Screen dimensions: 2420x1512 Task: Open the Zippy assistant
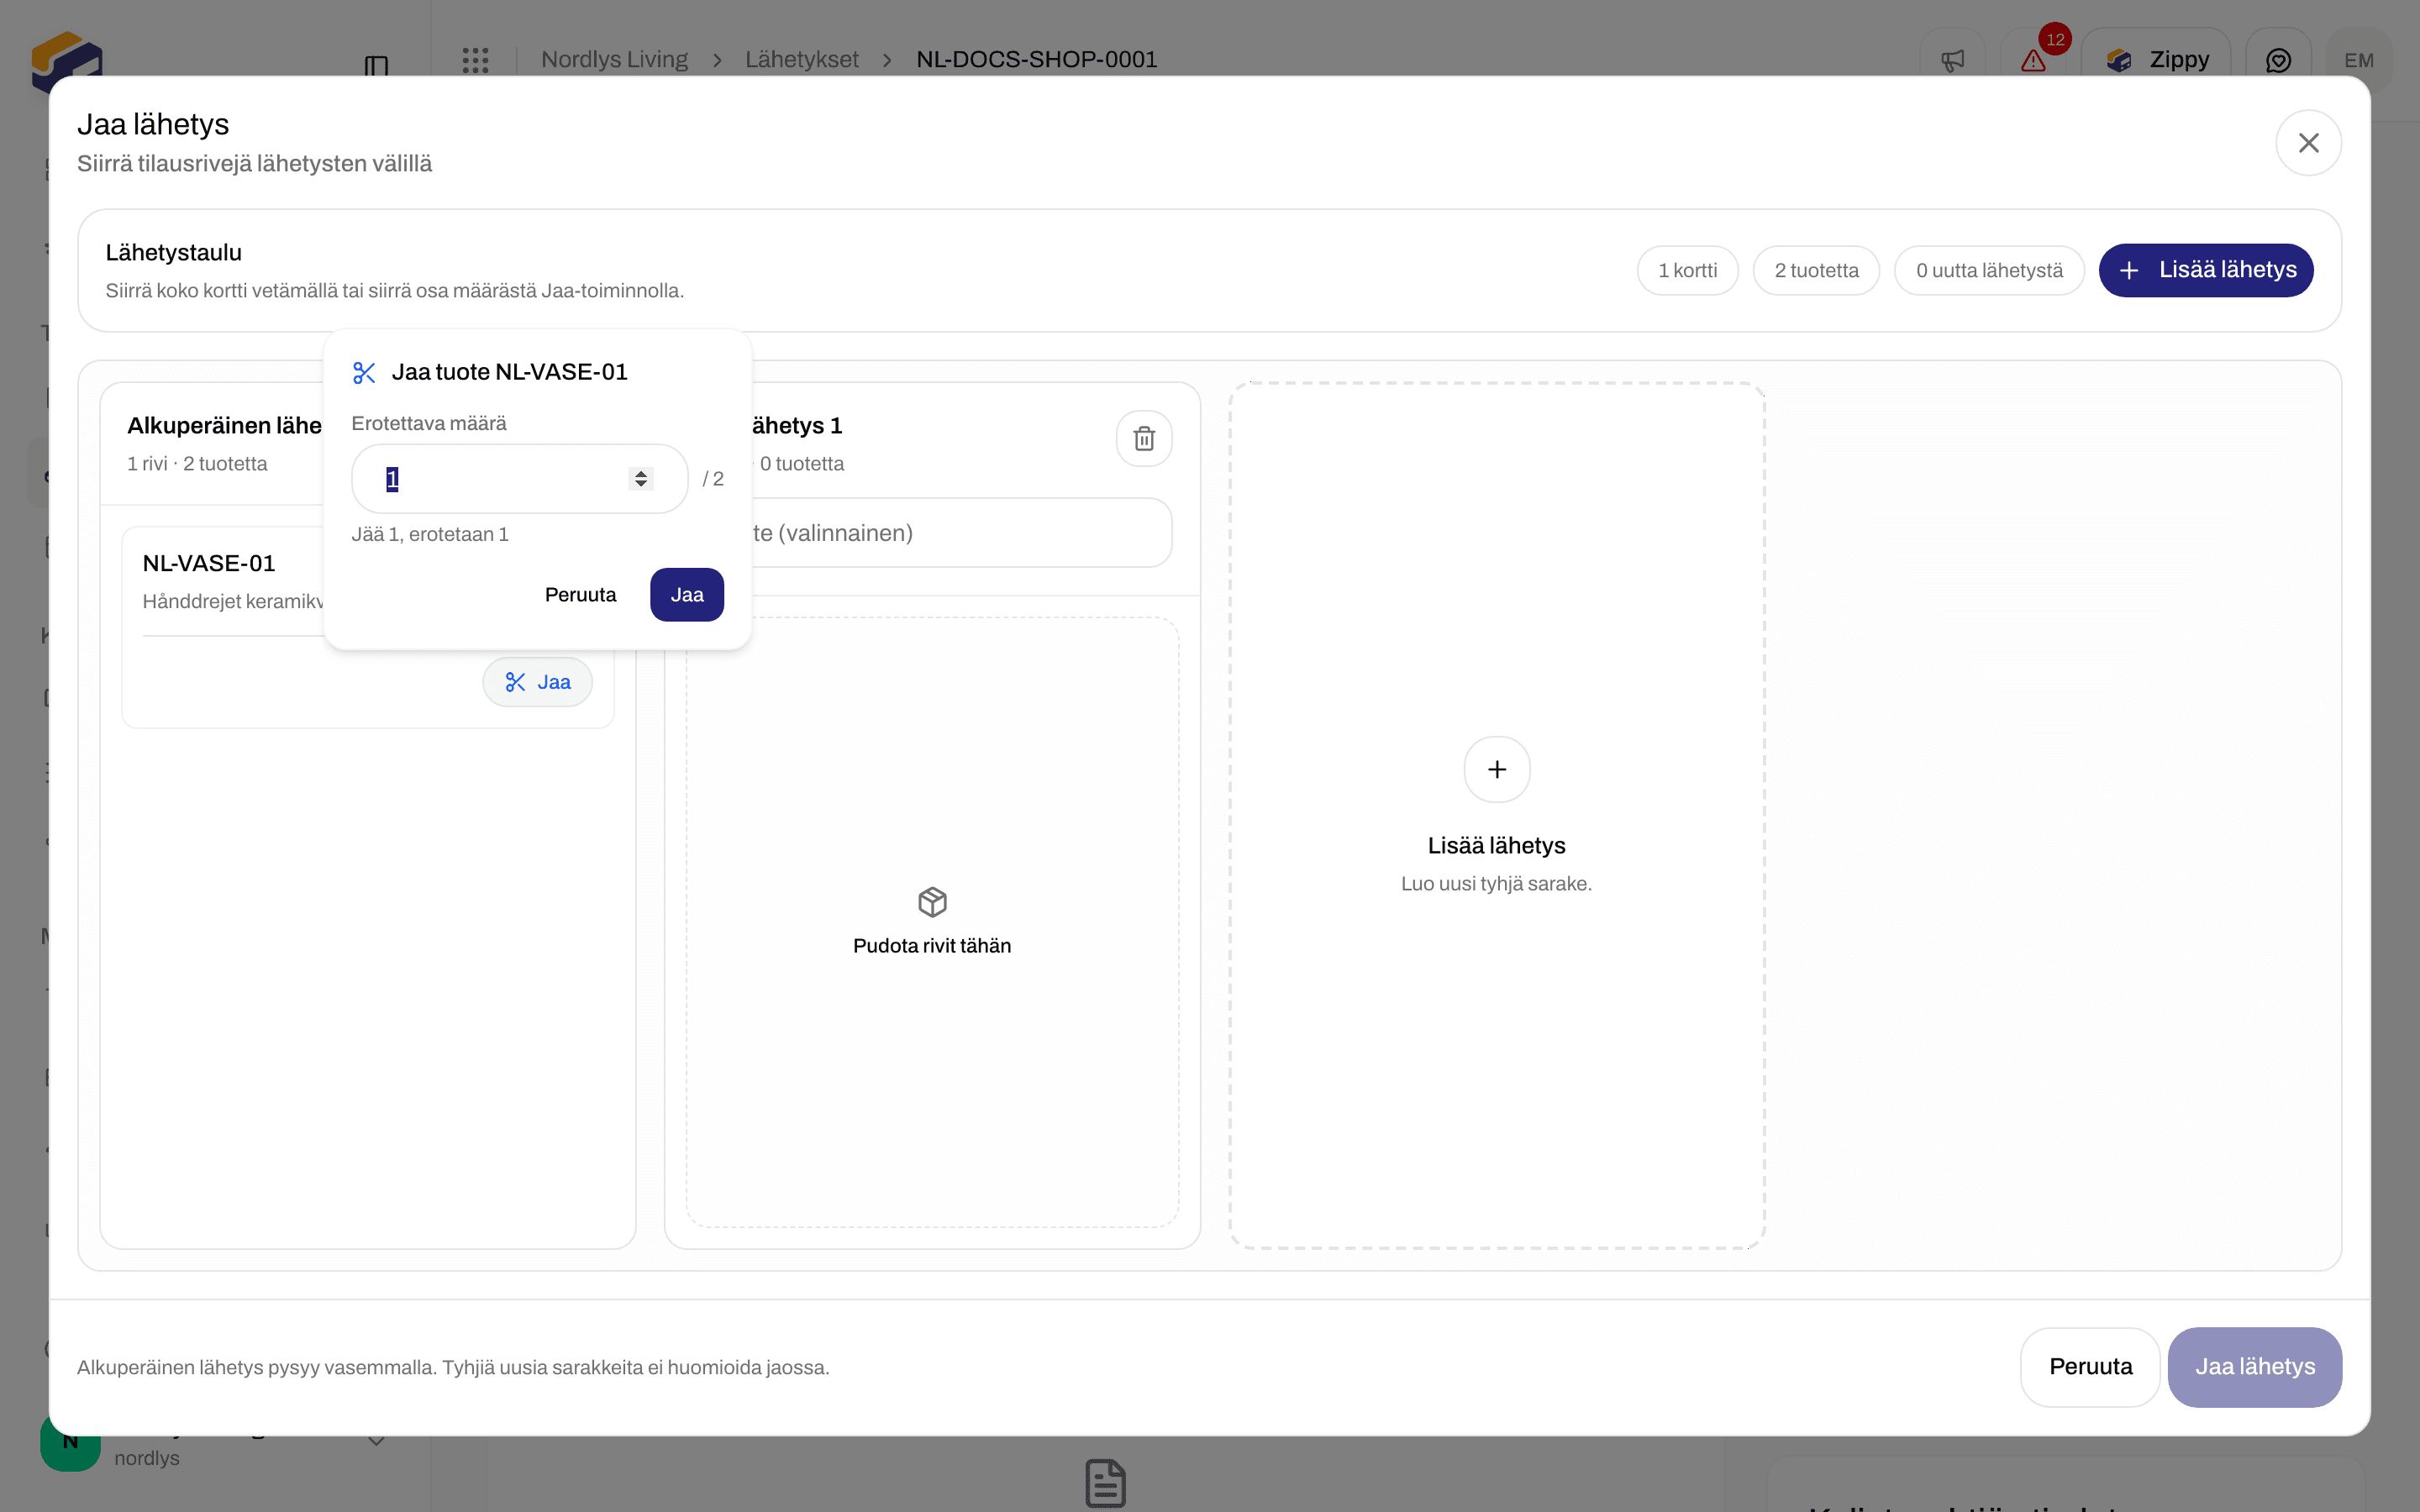[2157, 60]
